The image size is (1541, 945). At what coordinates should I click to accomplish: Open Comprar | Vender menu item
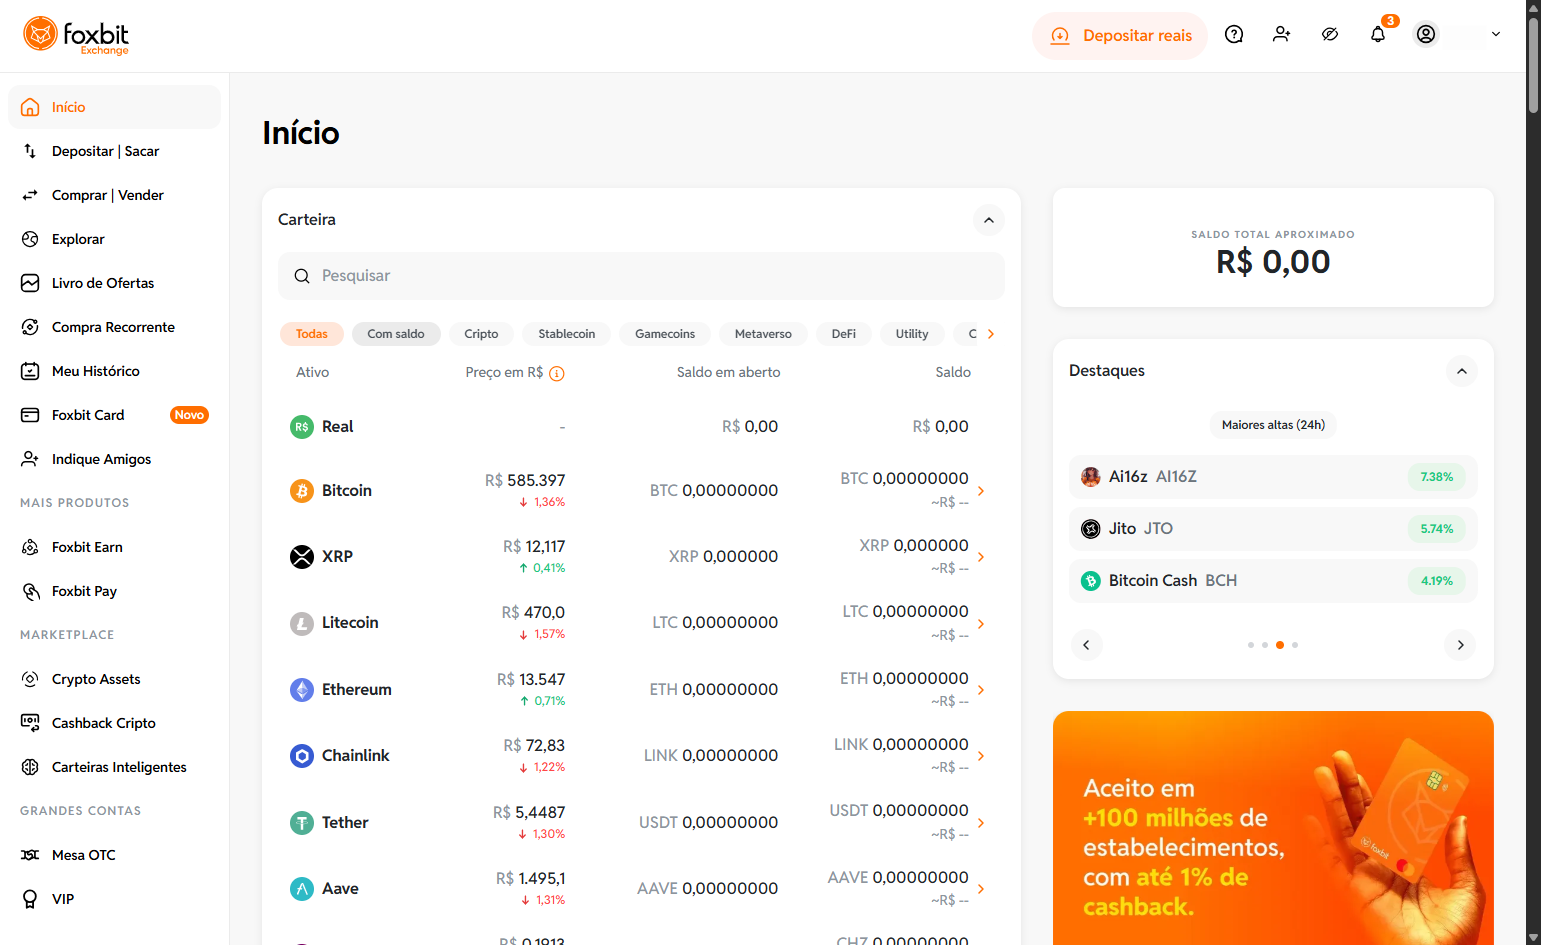pyautogui.click(x=114, y=195)
